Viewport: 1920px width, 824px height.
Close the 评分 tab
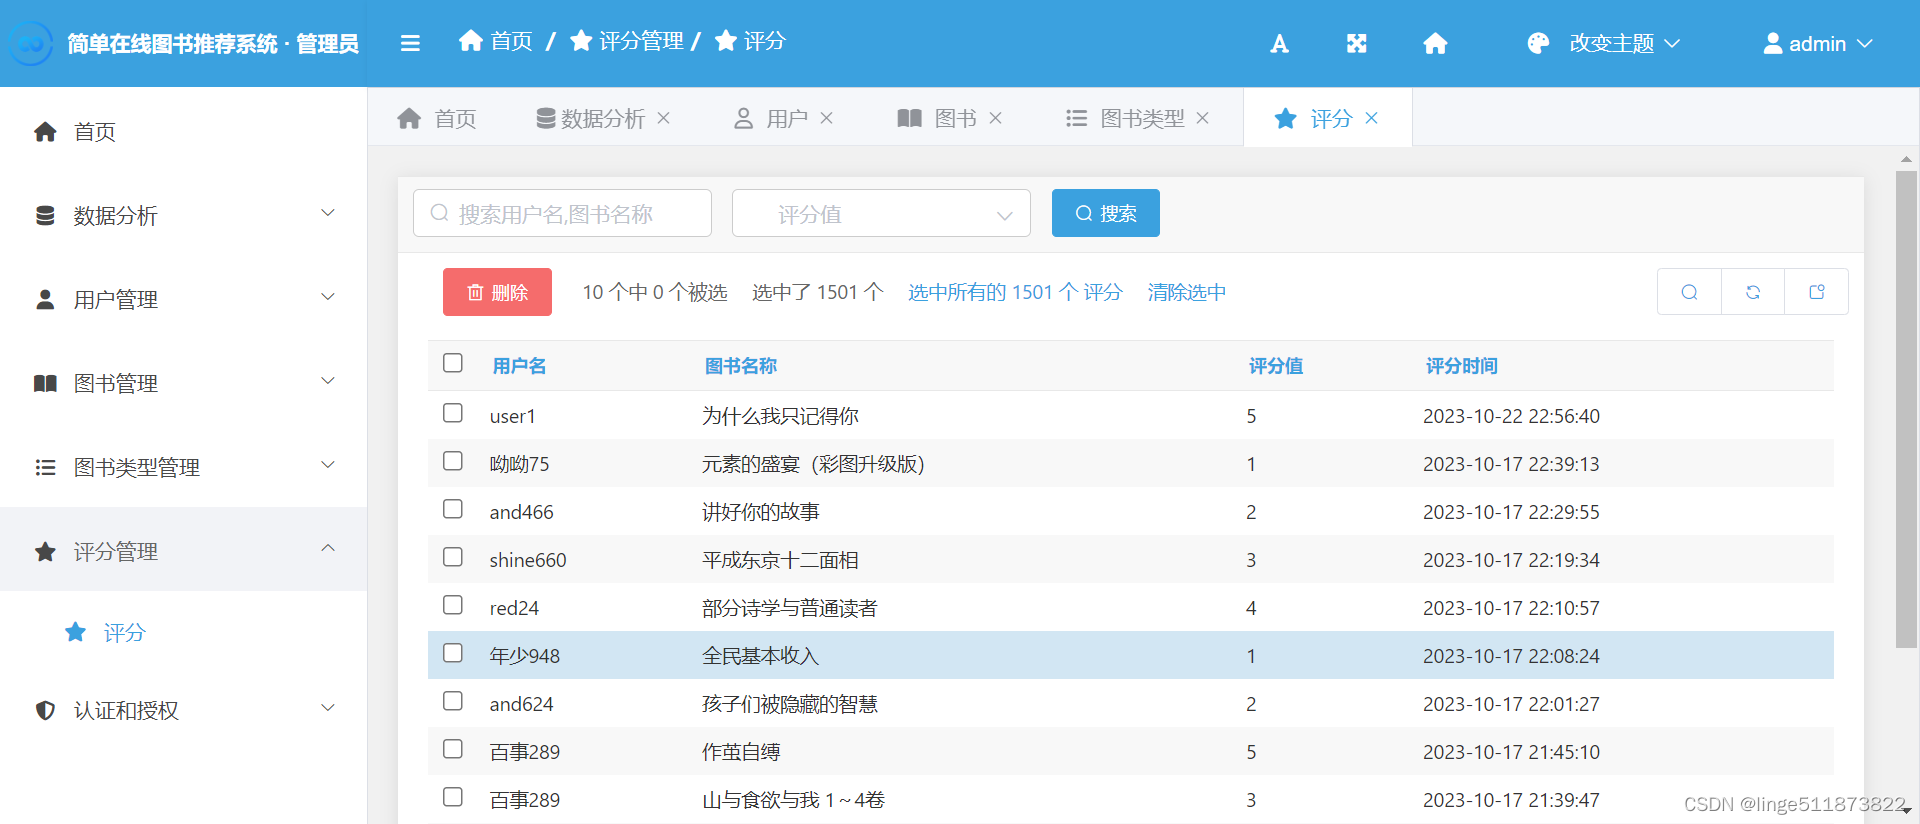[x=1371, y=118]
